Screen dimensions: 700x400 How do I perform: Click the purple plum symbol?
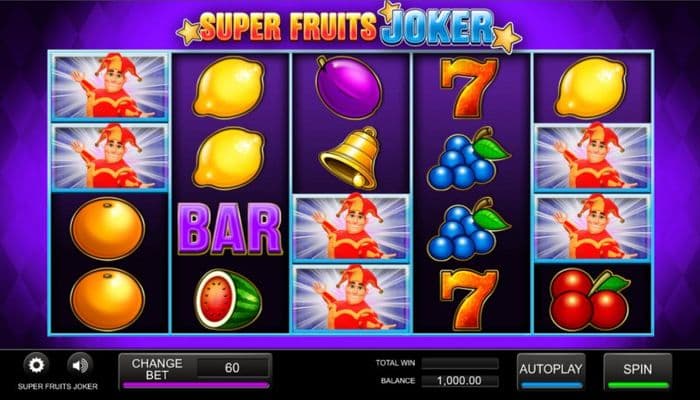click(x=349, y=88)
